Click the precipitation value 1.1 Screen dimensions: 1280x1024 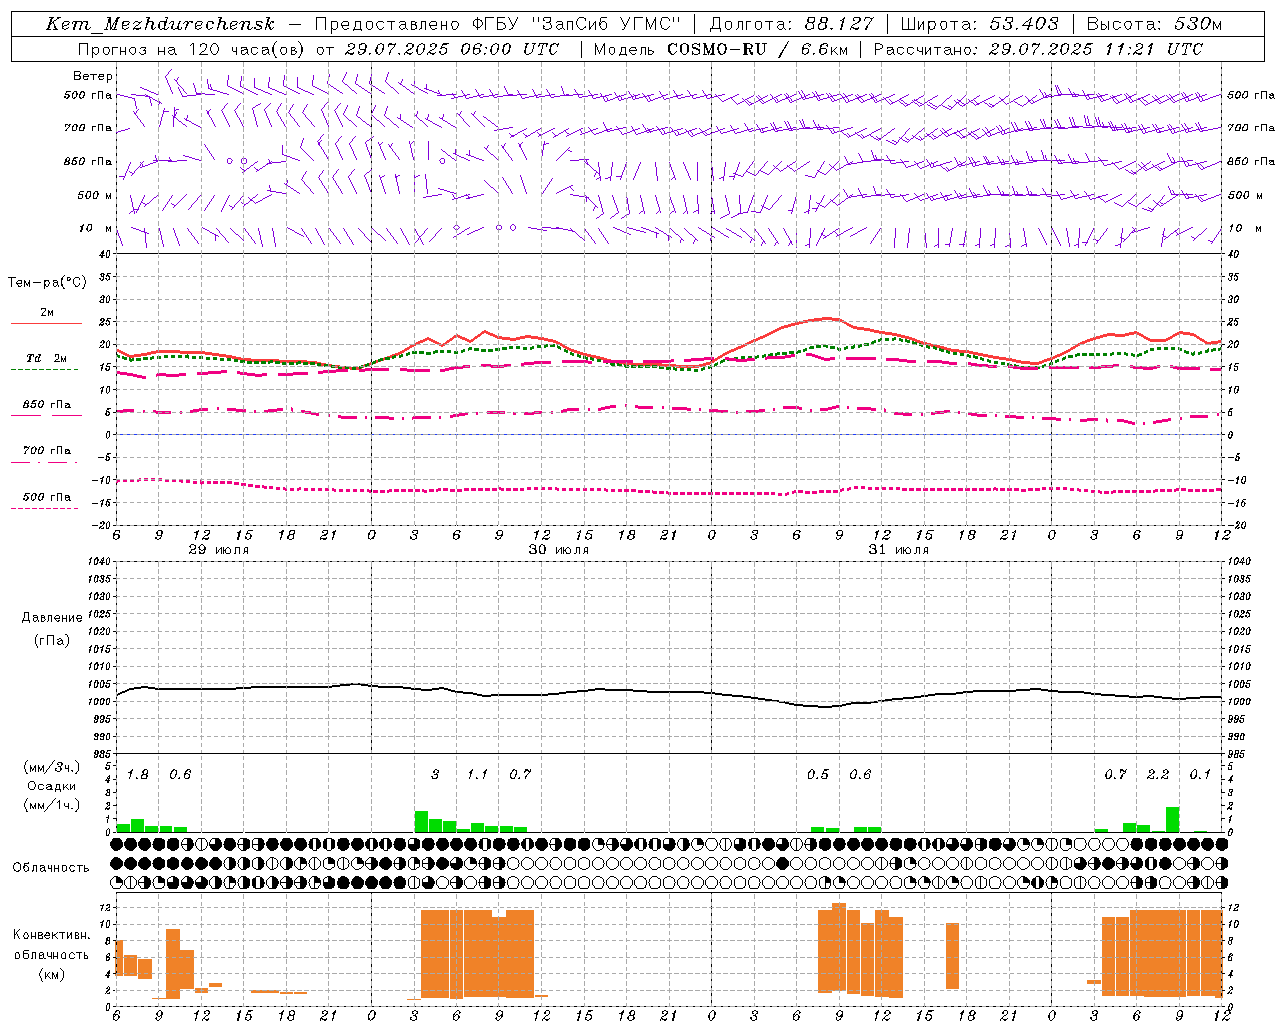[478, 775]
